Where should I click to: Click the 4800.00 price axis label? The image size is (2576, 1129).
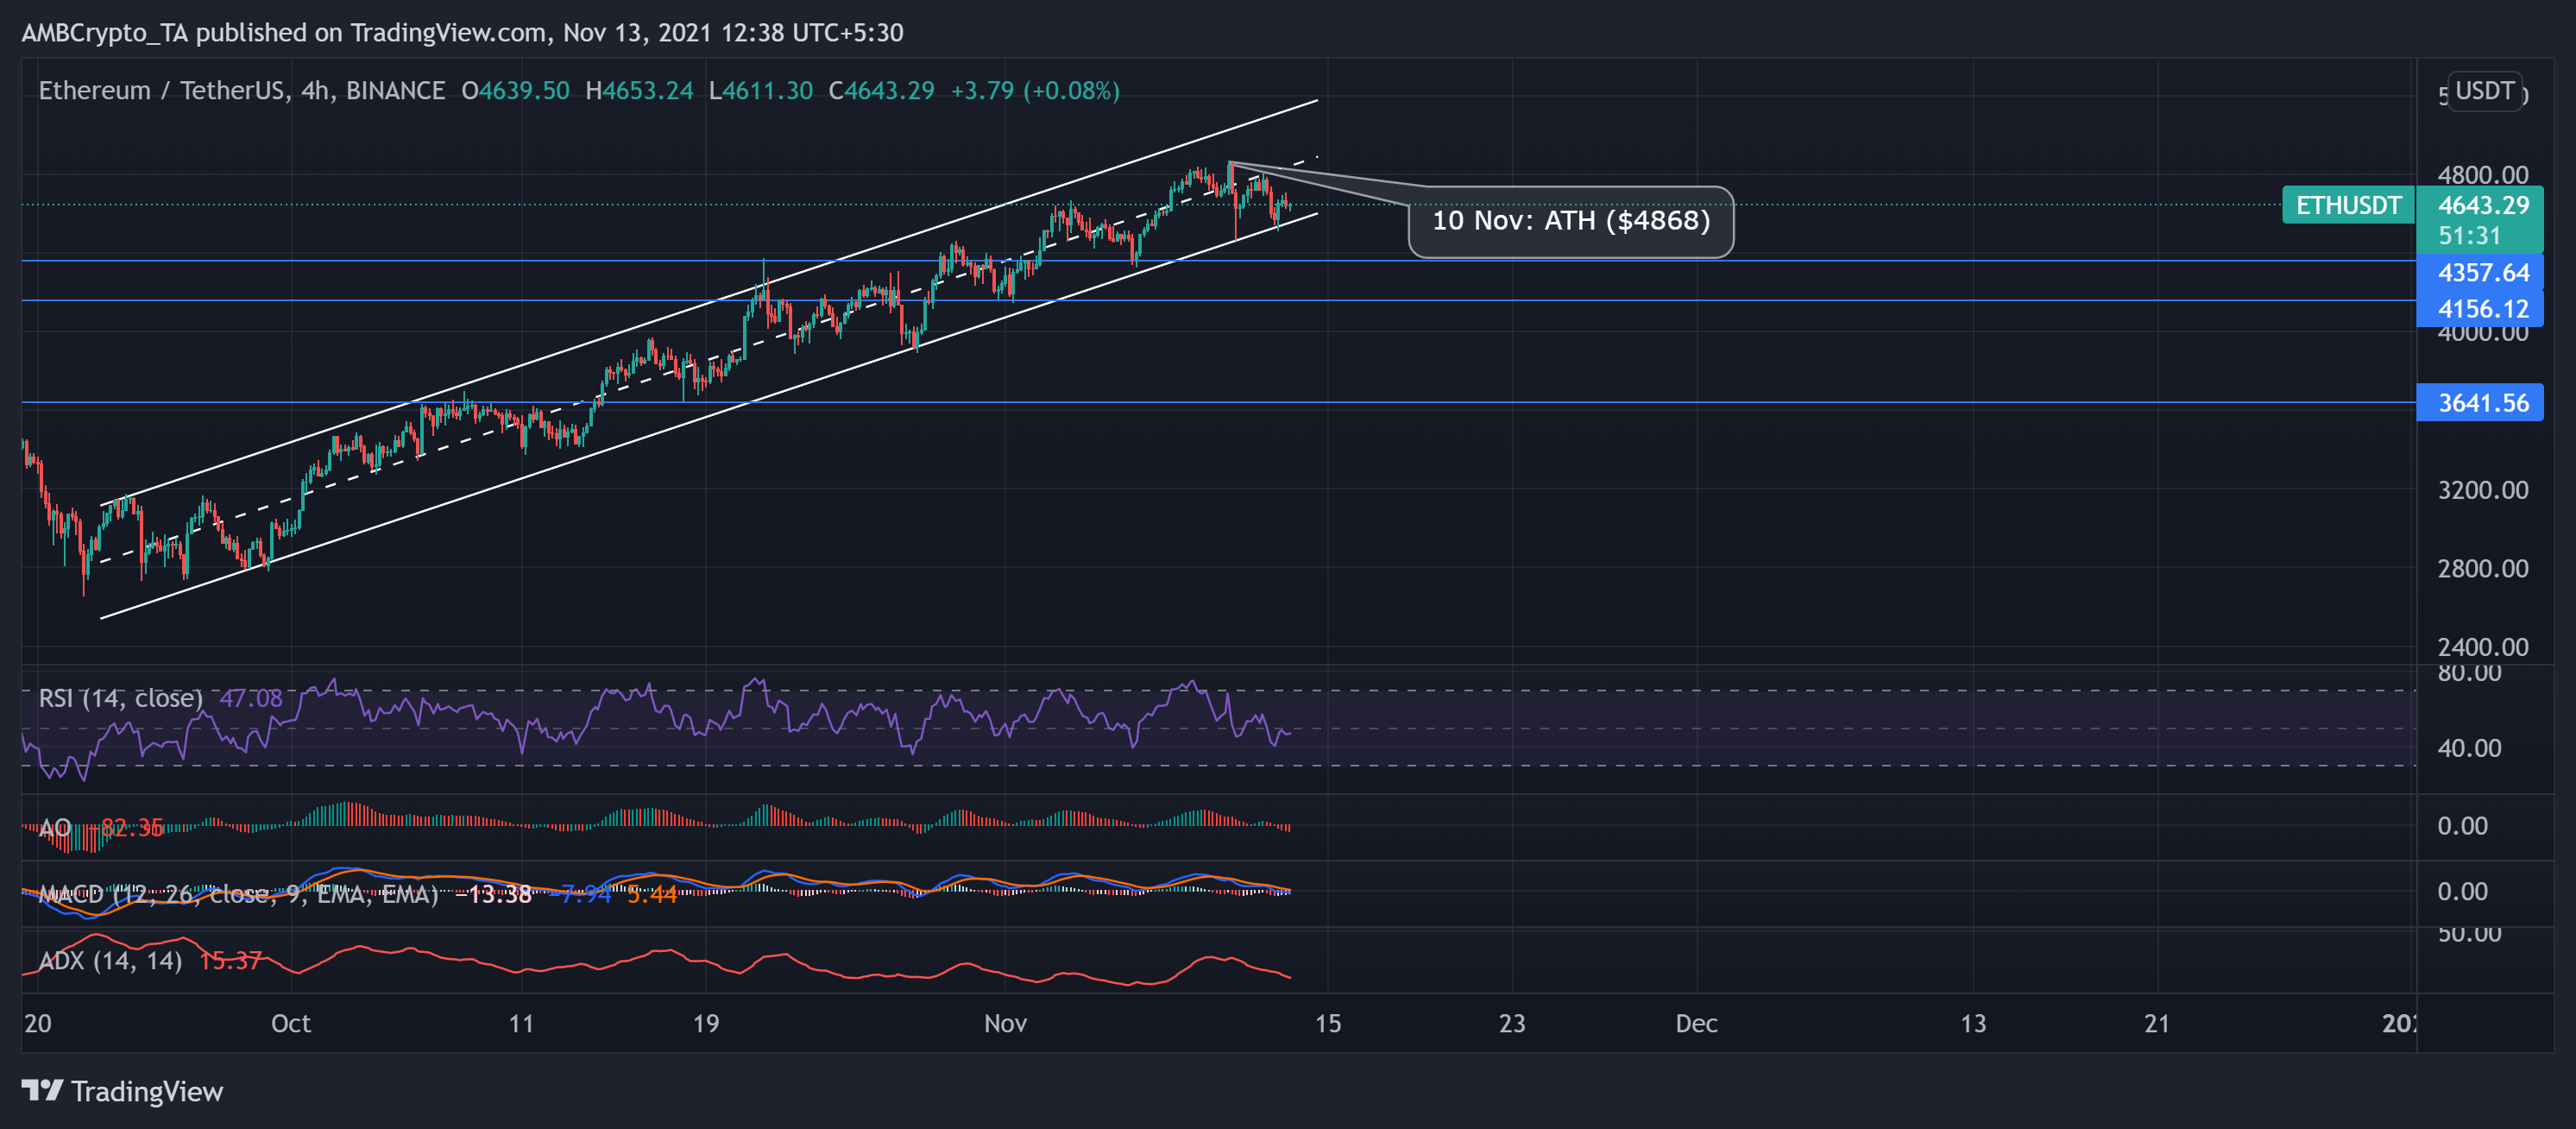coord(2482,175)
